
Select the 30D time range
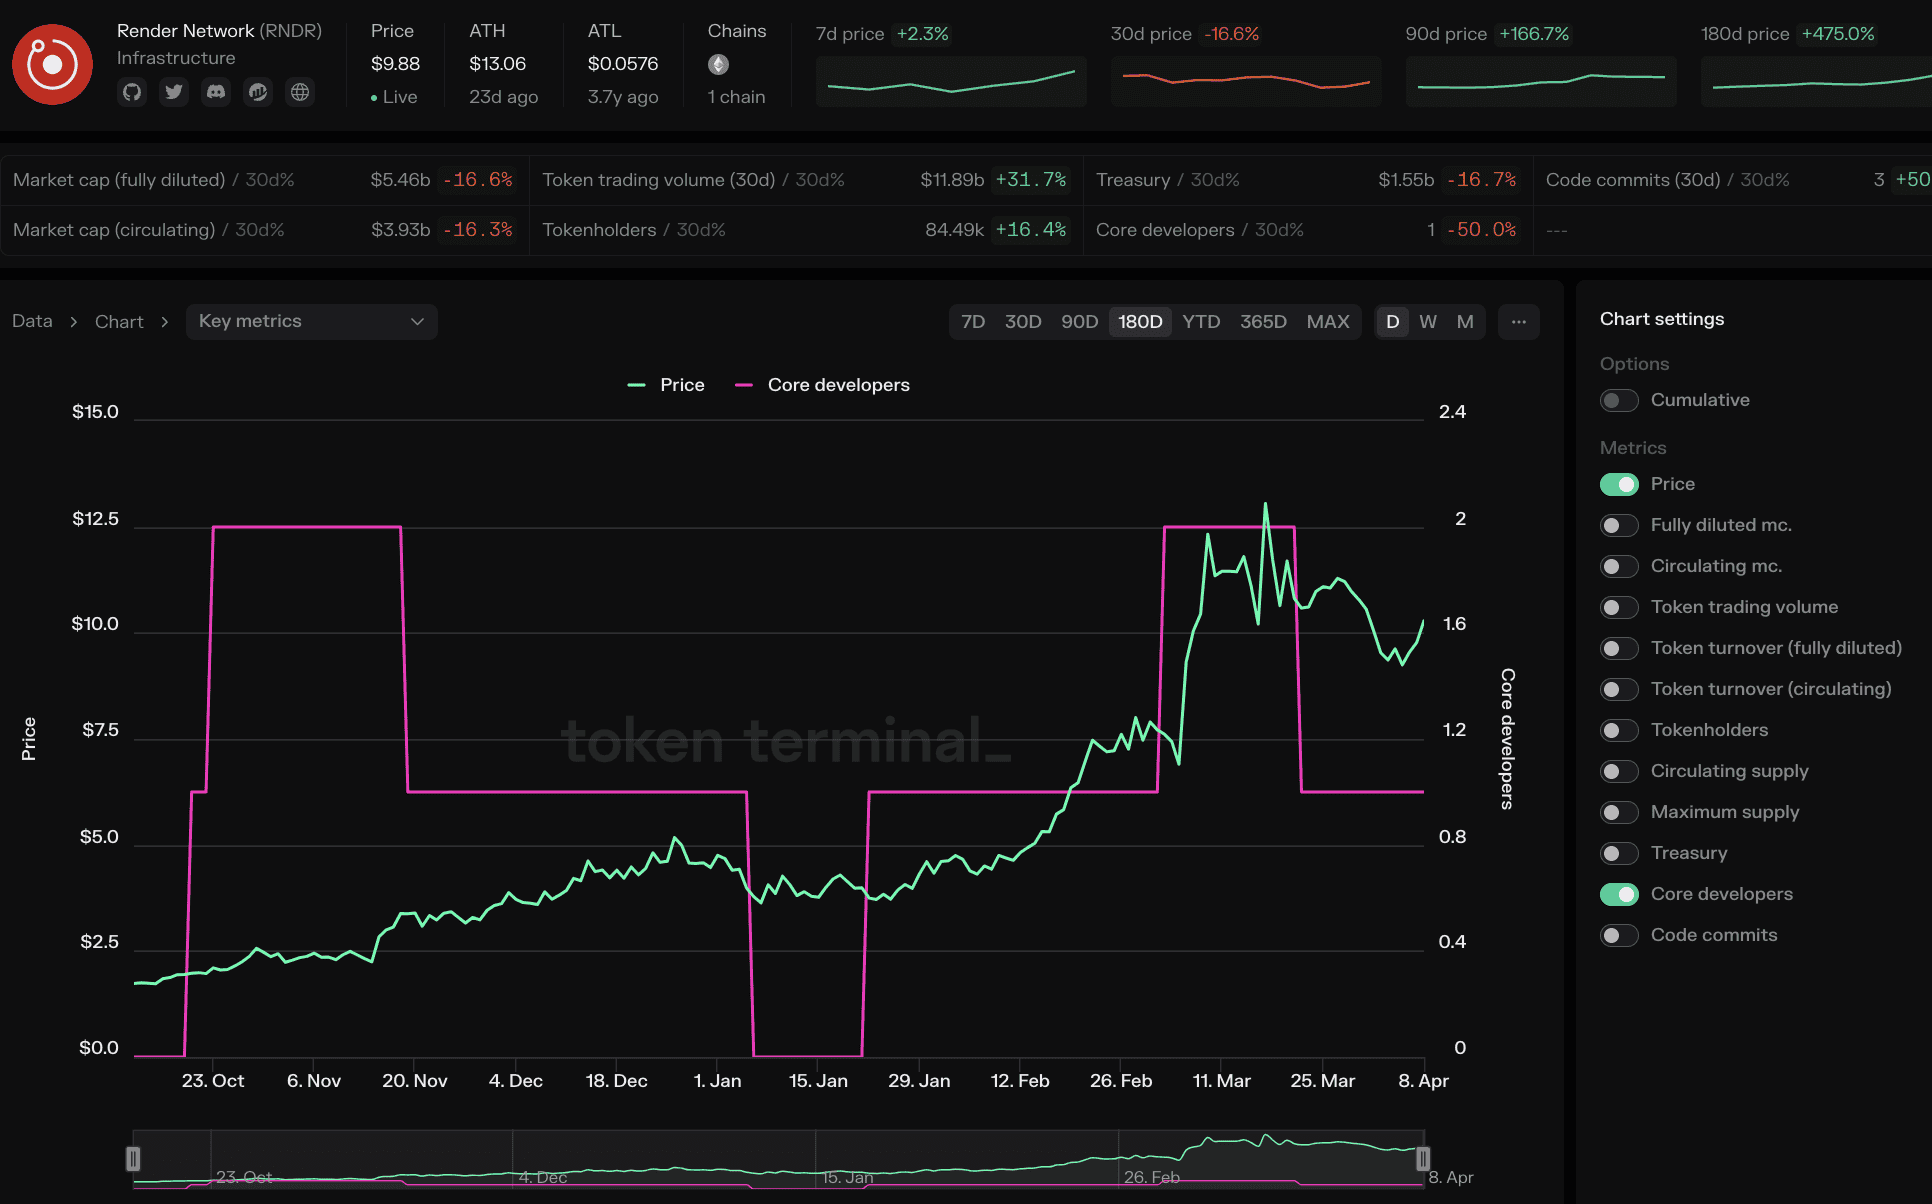(x=1022, y=322)
